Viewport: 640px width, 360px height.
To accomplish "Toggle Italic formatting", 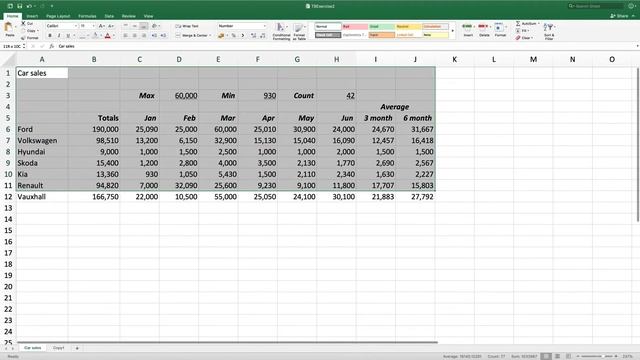I will 59,36.
